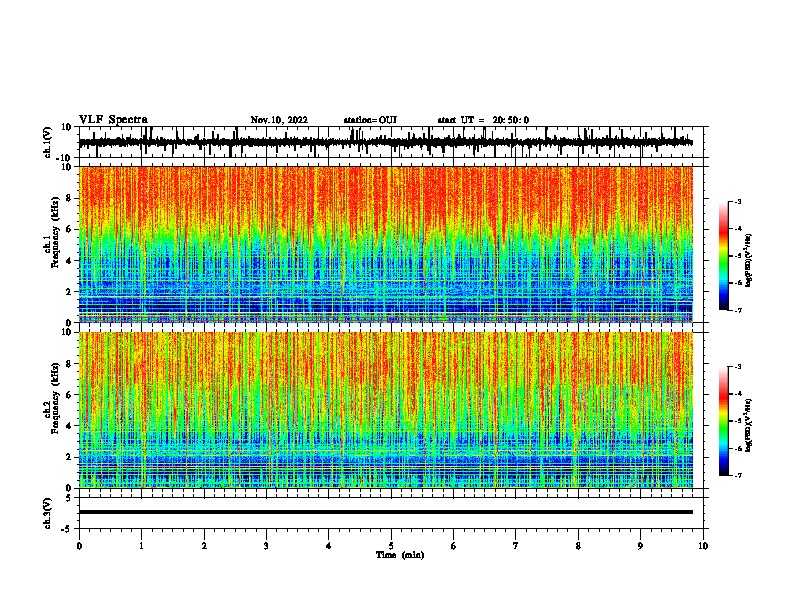
Task: Click the "-3" label atop ch.1 colorbar
Action: (x=737, y=201)
